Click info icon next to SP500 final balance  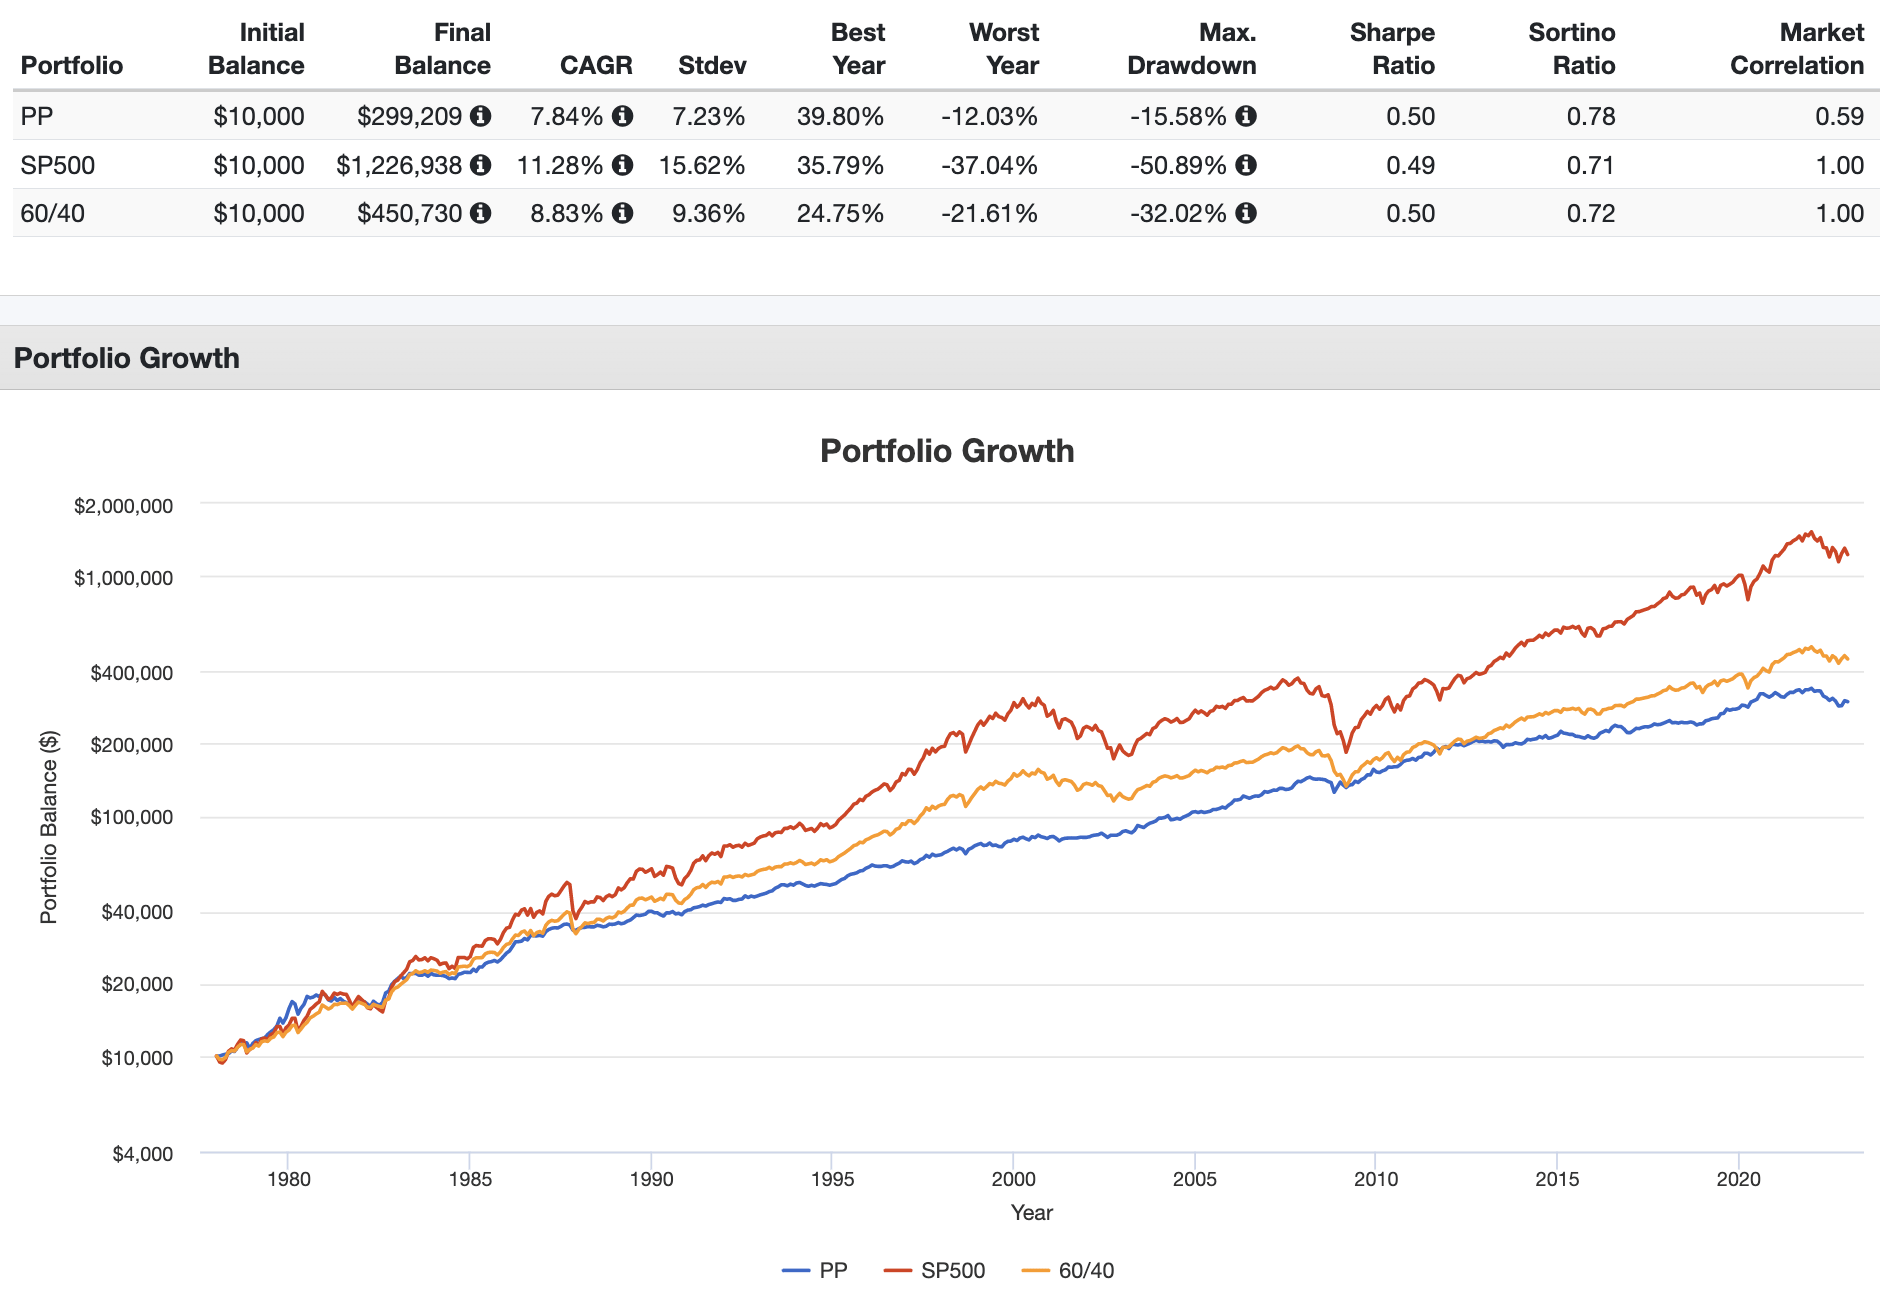point(481,165)
